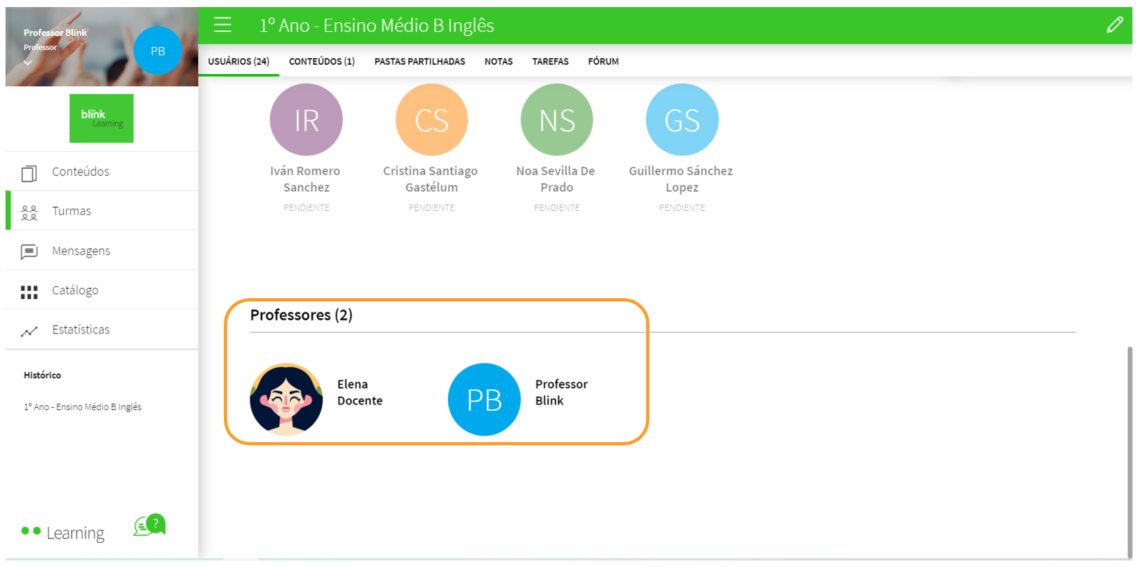1137x566 pixels.
Task: Open the Fórum tab
Action: (x=603, y=62)
